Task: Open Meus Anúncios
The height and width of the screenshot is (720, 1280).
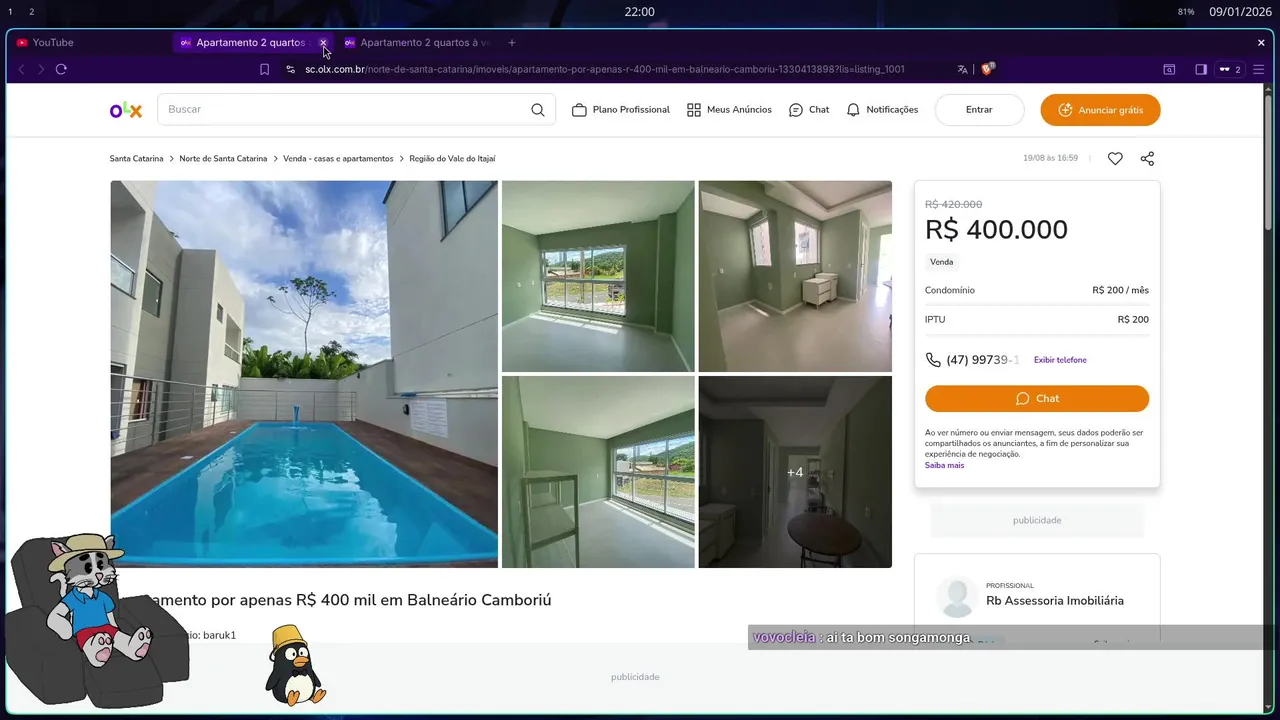Action: click(729, 110)
